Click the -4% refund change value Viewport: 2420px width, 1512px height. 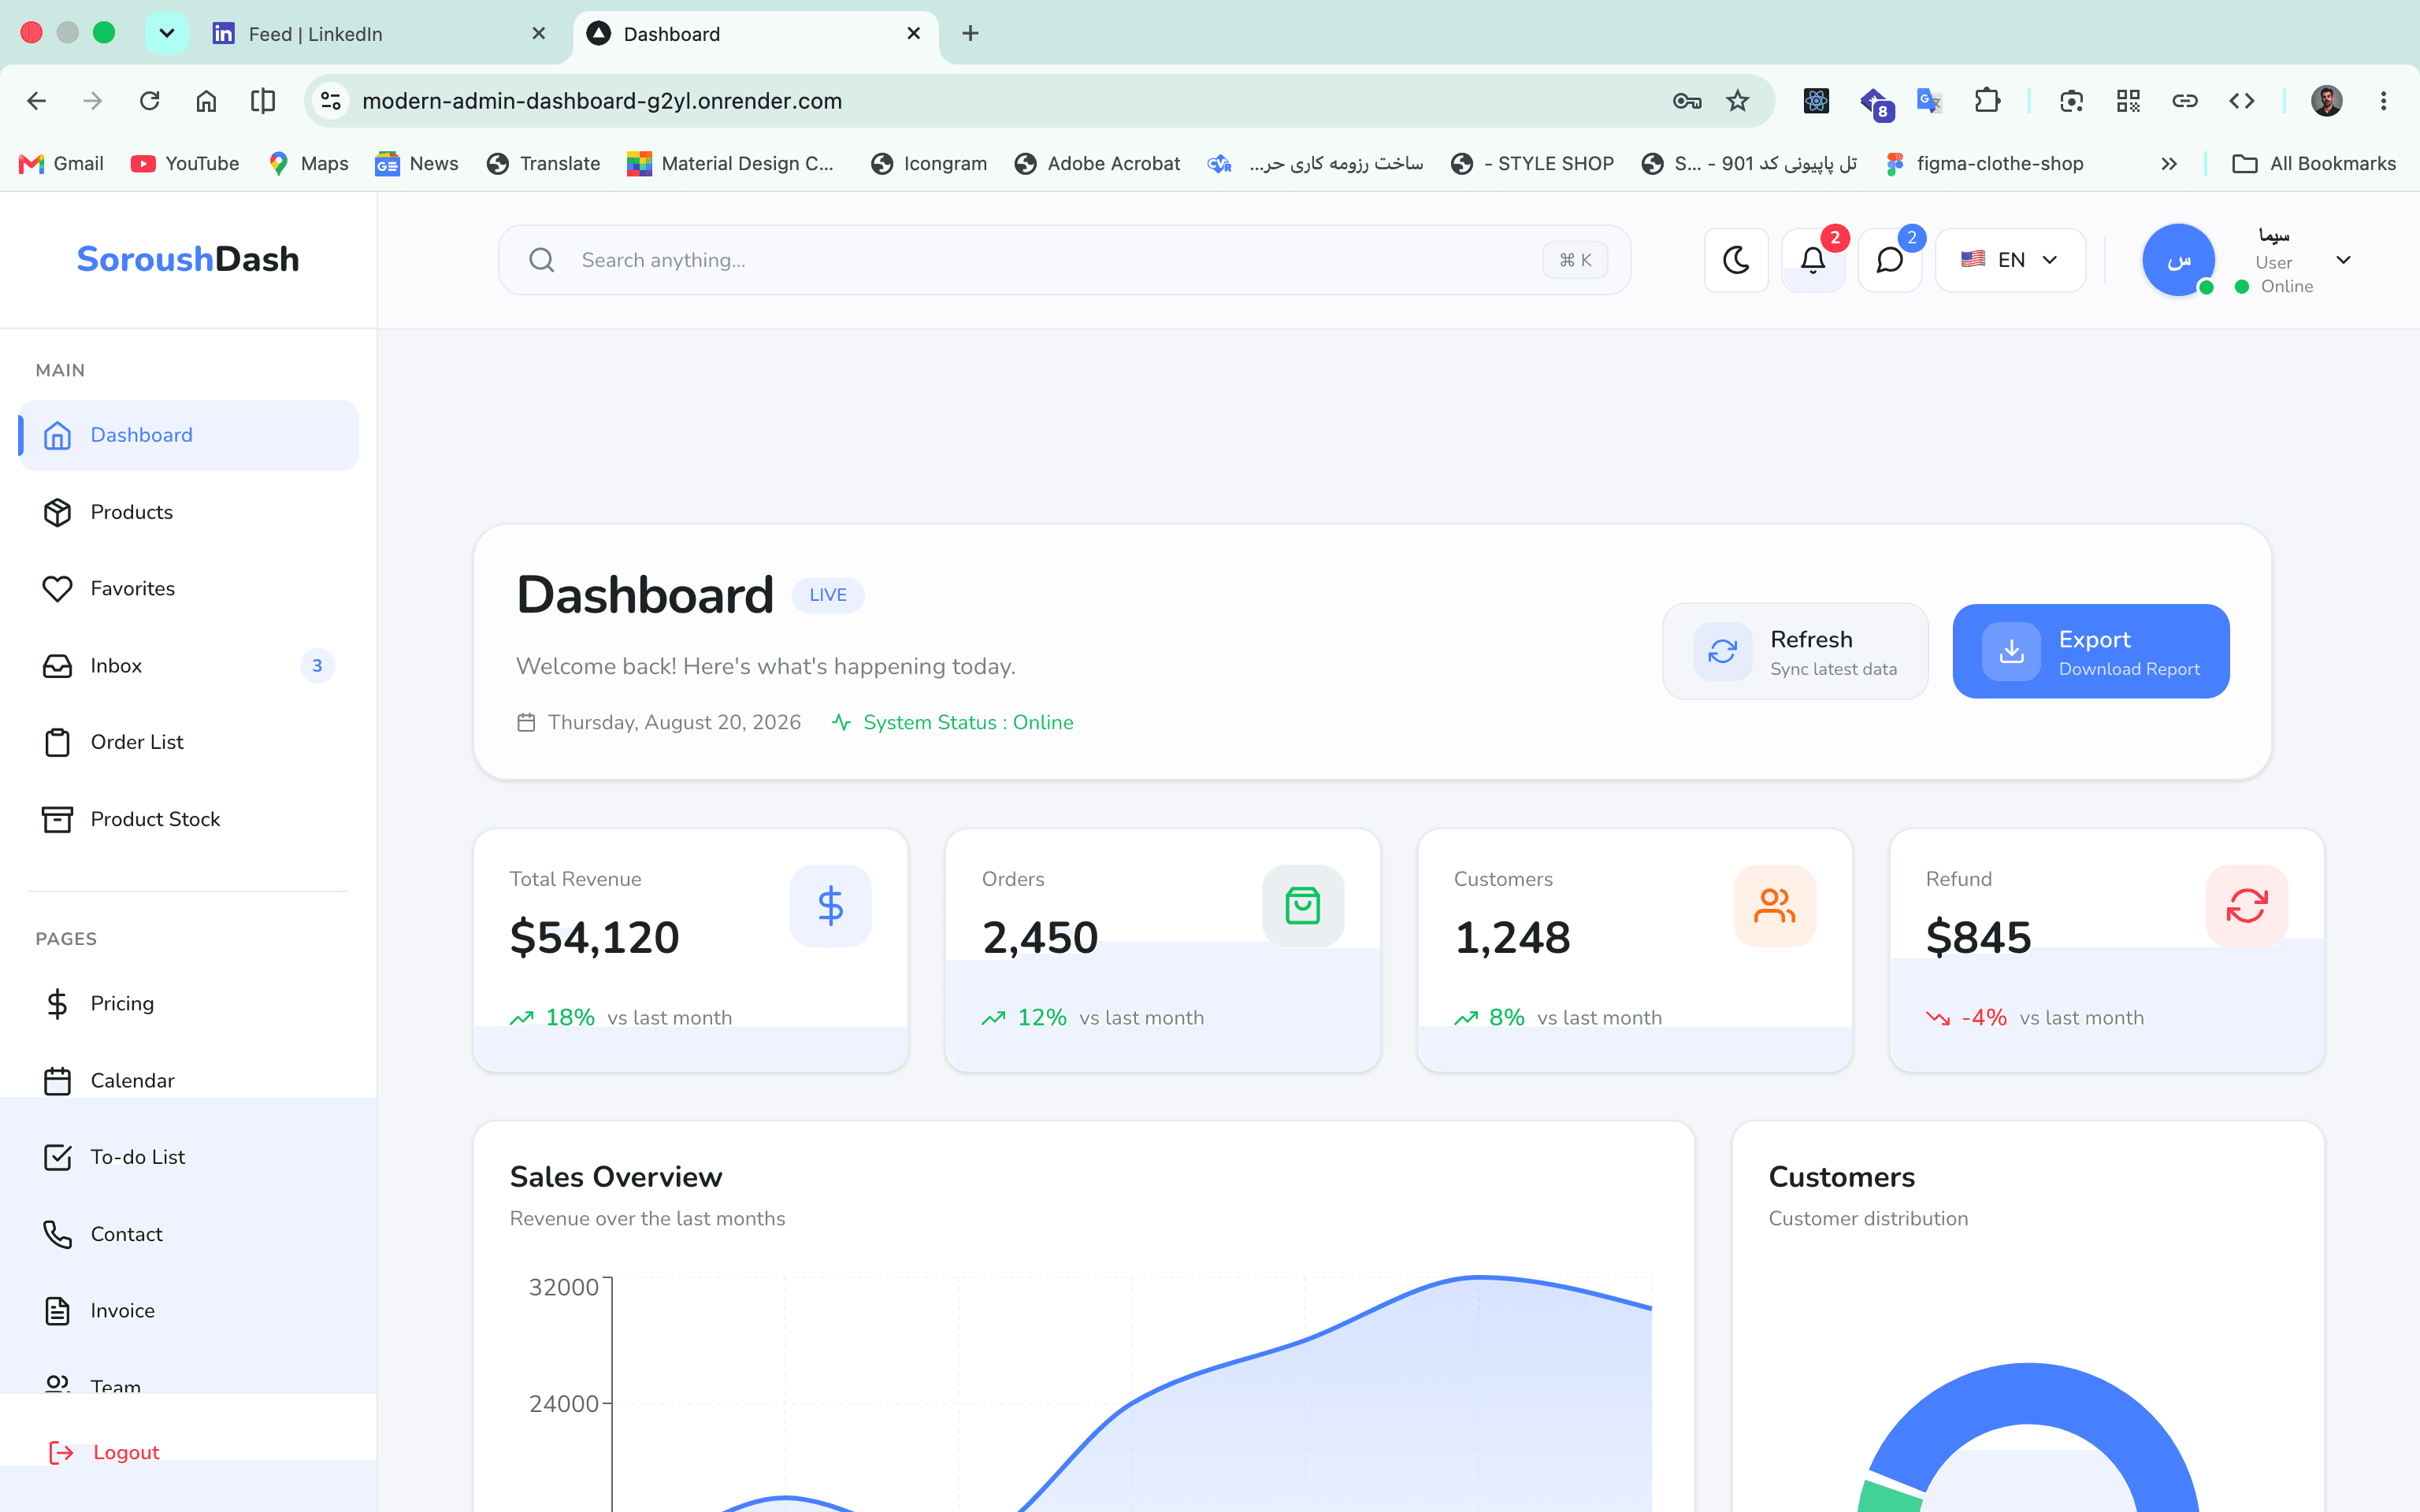pos(1984,1018)
